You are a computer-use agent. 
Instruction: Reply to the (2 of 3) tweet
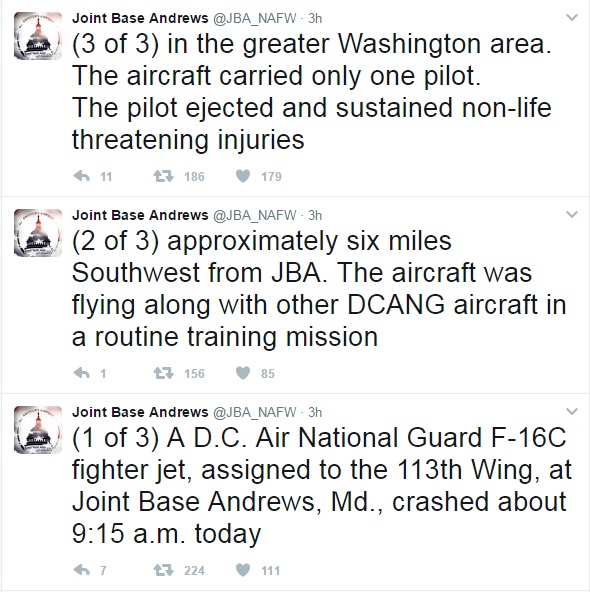coord(82,373)
